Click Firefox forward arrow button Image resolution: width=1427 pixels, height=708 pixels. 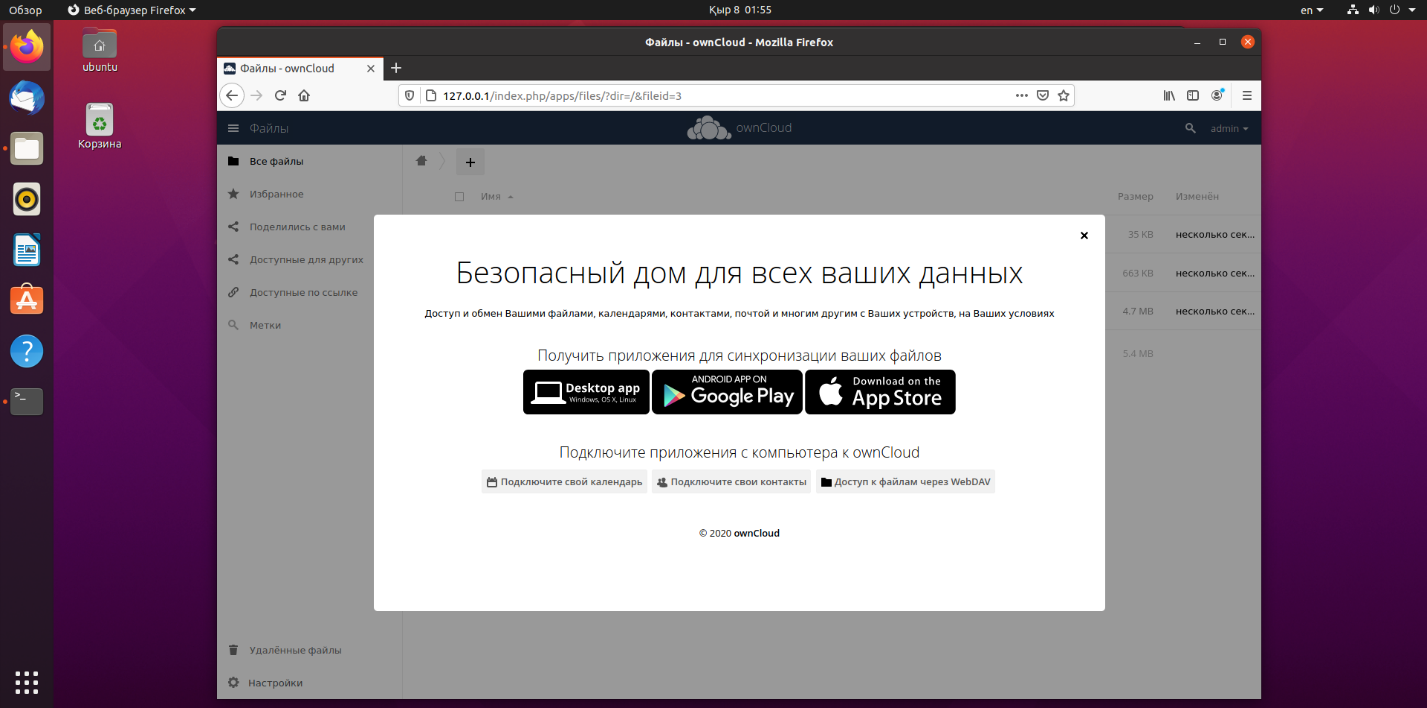click(257, 96)
